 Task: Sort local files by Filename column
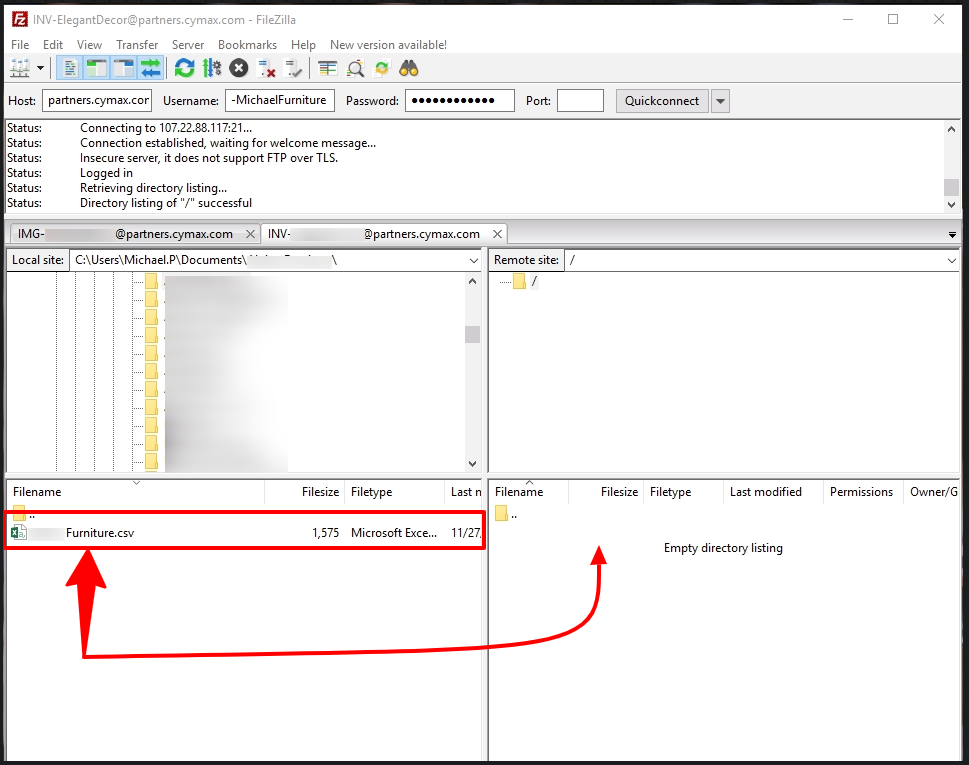tap(135, 492)
